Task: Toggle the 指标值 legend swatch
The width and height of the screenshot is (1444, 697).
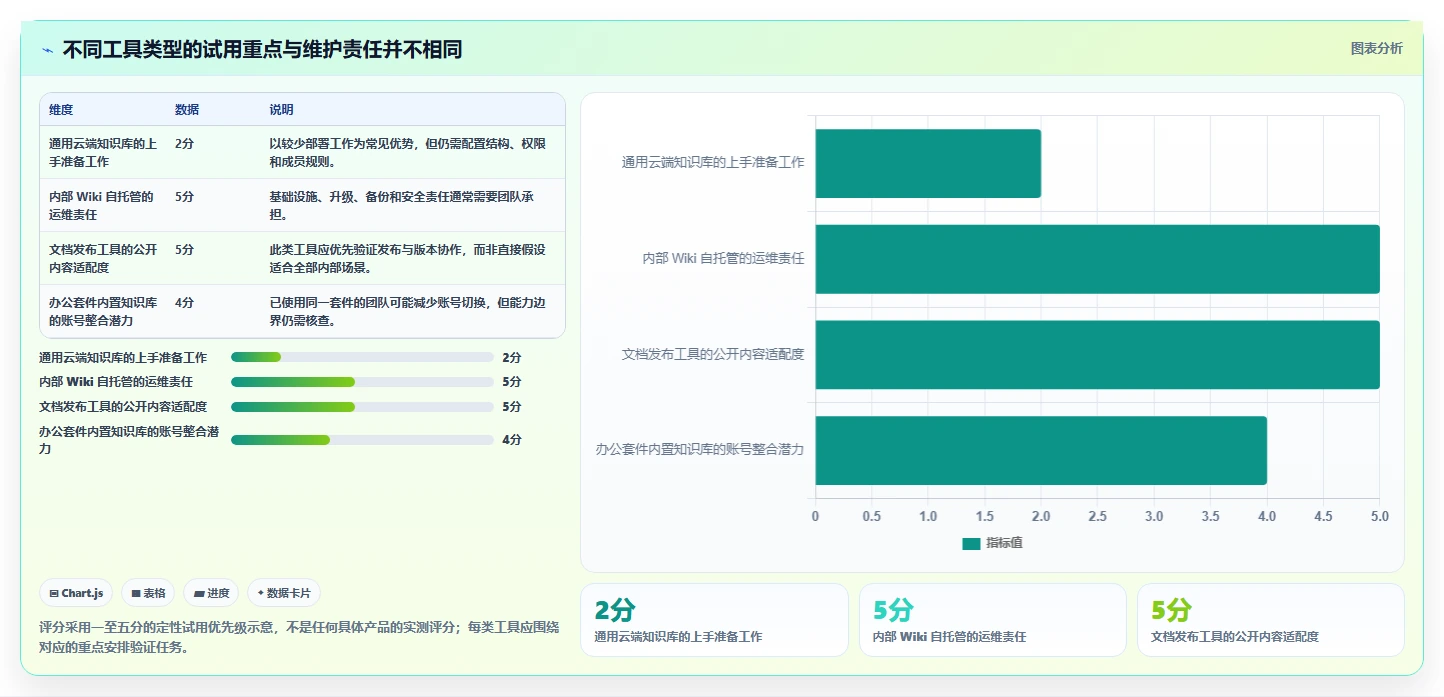Action: pos(971,543)
